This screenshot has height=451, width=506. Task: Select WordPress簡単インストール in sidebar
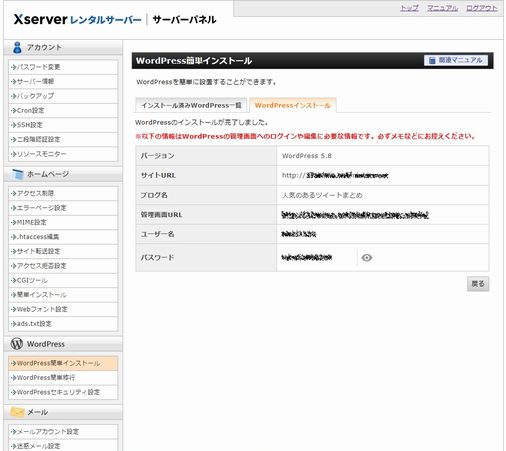tap(63, 363)
